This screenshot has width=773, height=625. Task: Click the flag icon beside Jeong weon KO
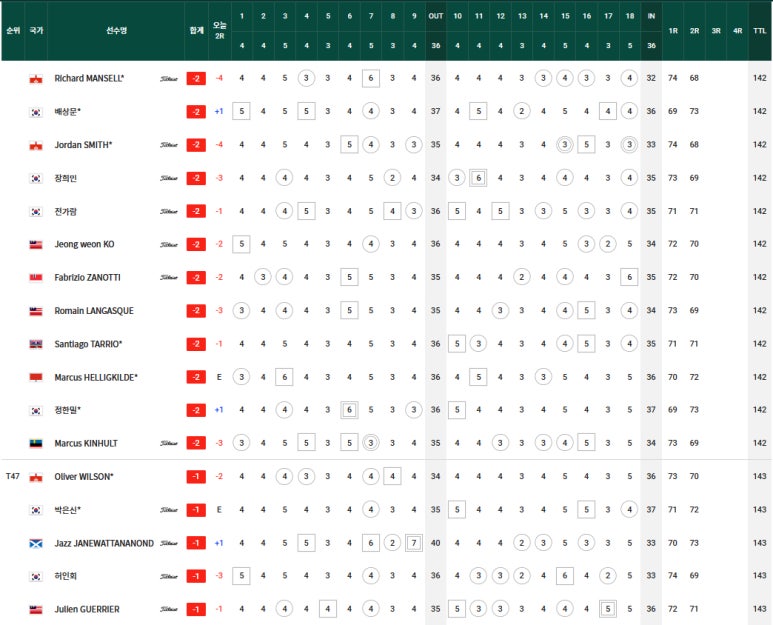click(x=35, y=244)
